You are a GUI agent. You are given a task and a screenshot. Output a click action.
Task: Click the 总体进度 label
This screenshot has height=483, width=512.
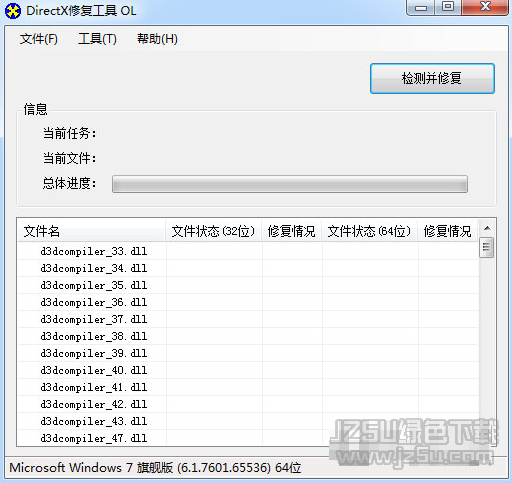click(69, 183)
